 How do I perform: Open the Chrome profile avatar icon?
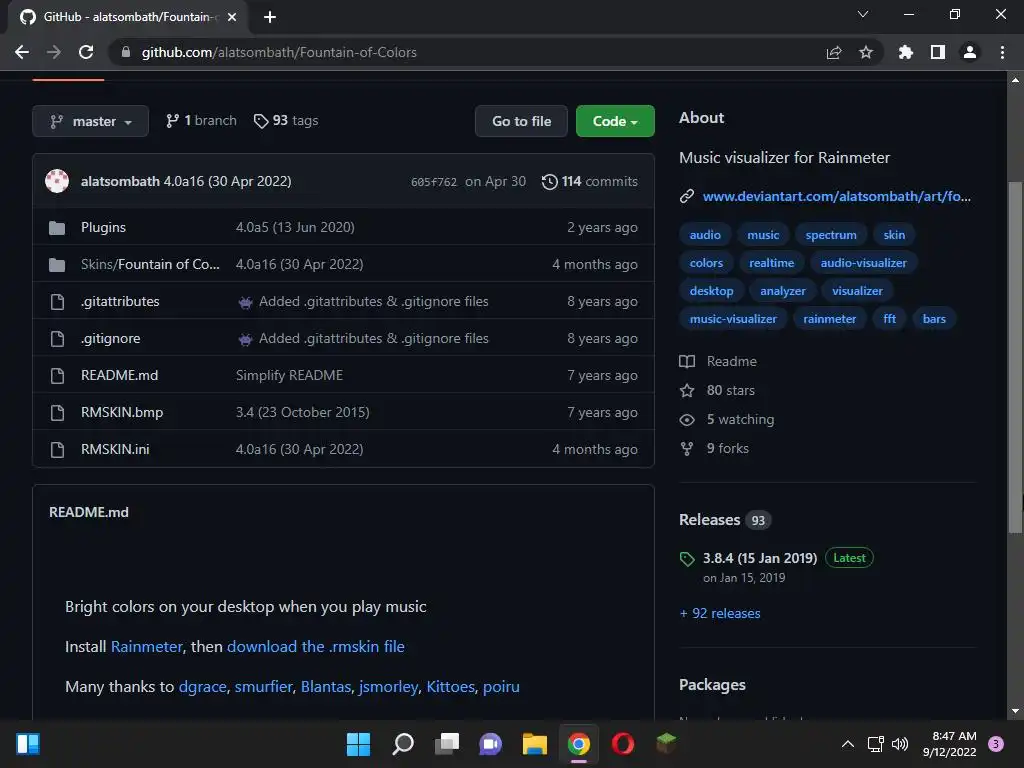[x=970, y=52]
